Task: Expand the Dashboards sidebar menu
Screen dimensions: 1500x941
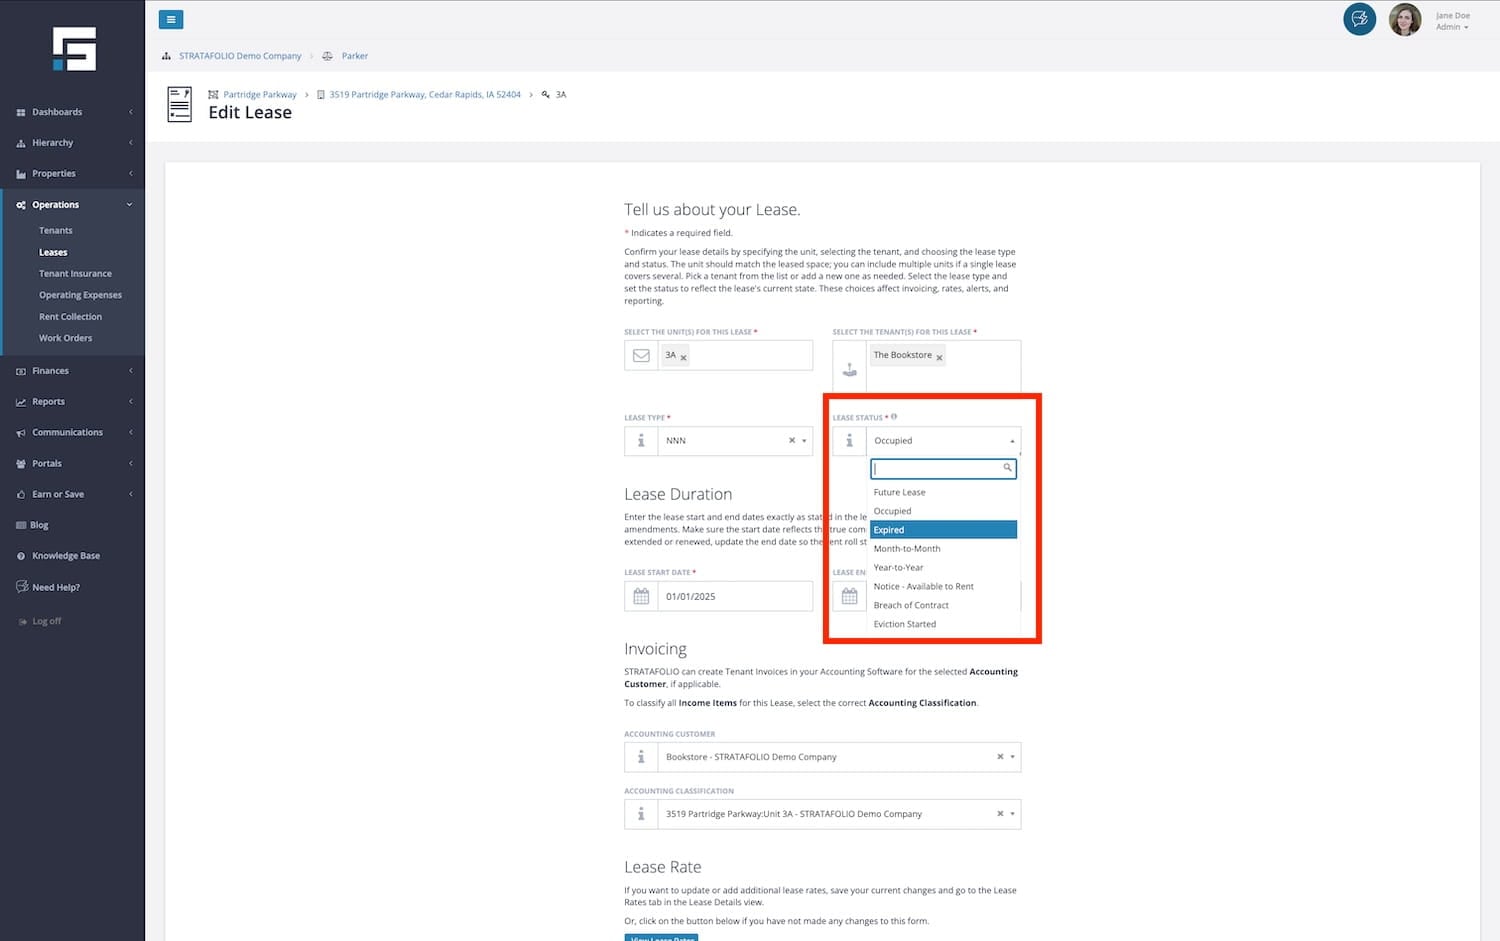Action: (73, 112)
